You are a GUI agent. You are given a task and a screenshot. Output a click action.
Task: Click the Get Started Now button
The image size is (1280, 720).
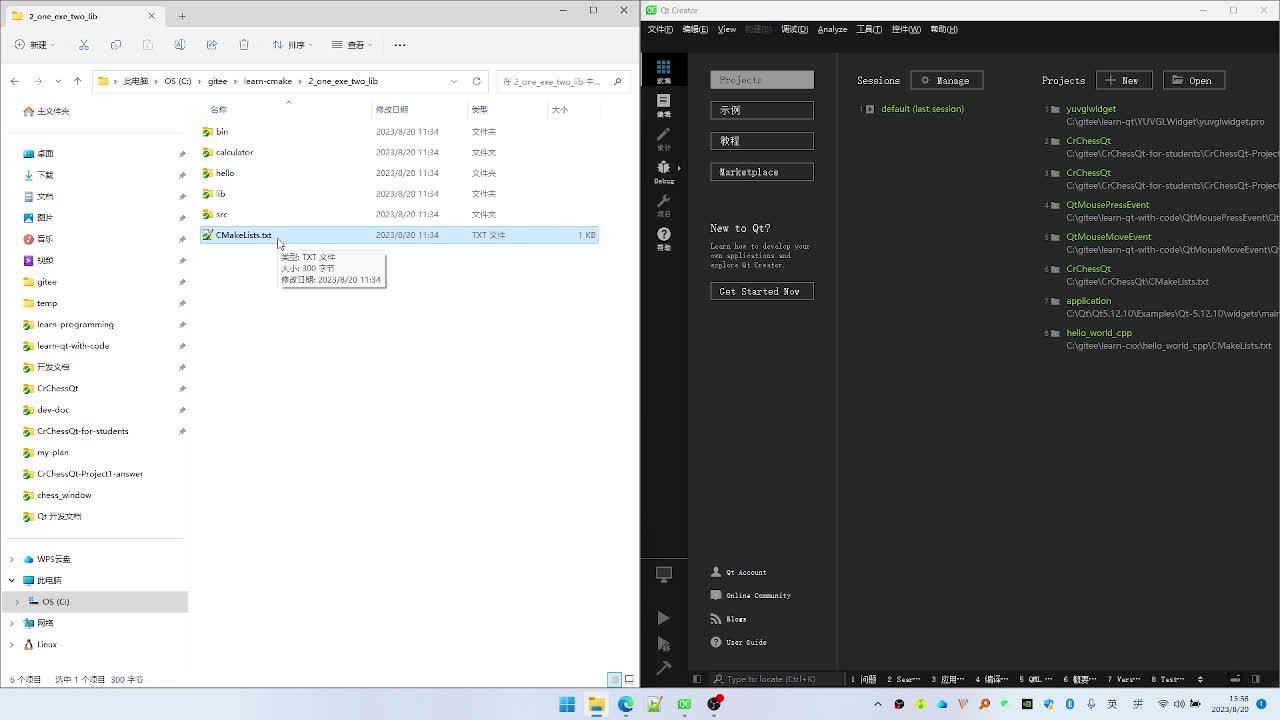pyautogui.click(x=761, y=291)
